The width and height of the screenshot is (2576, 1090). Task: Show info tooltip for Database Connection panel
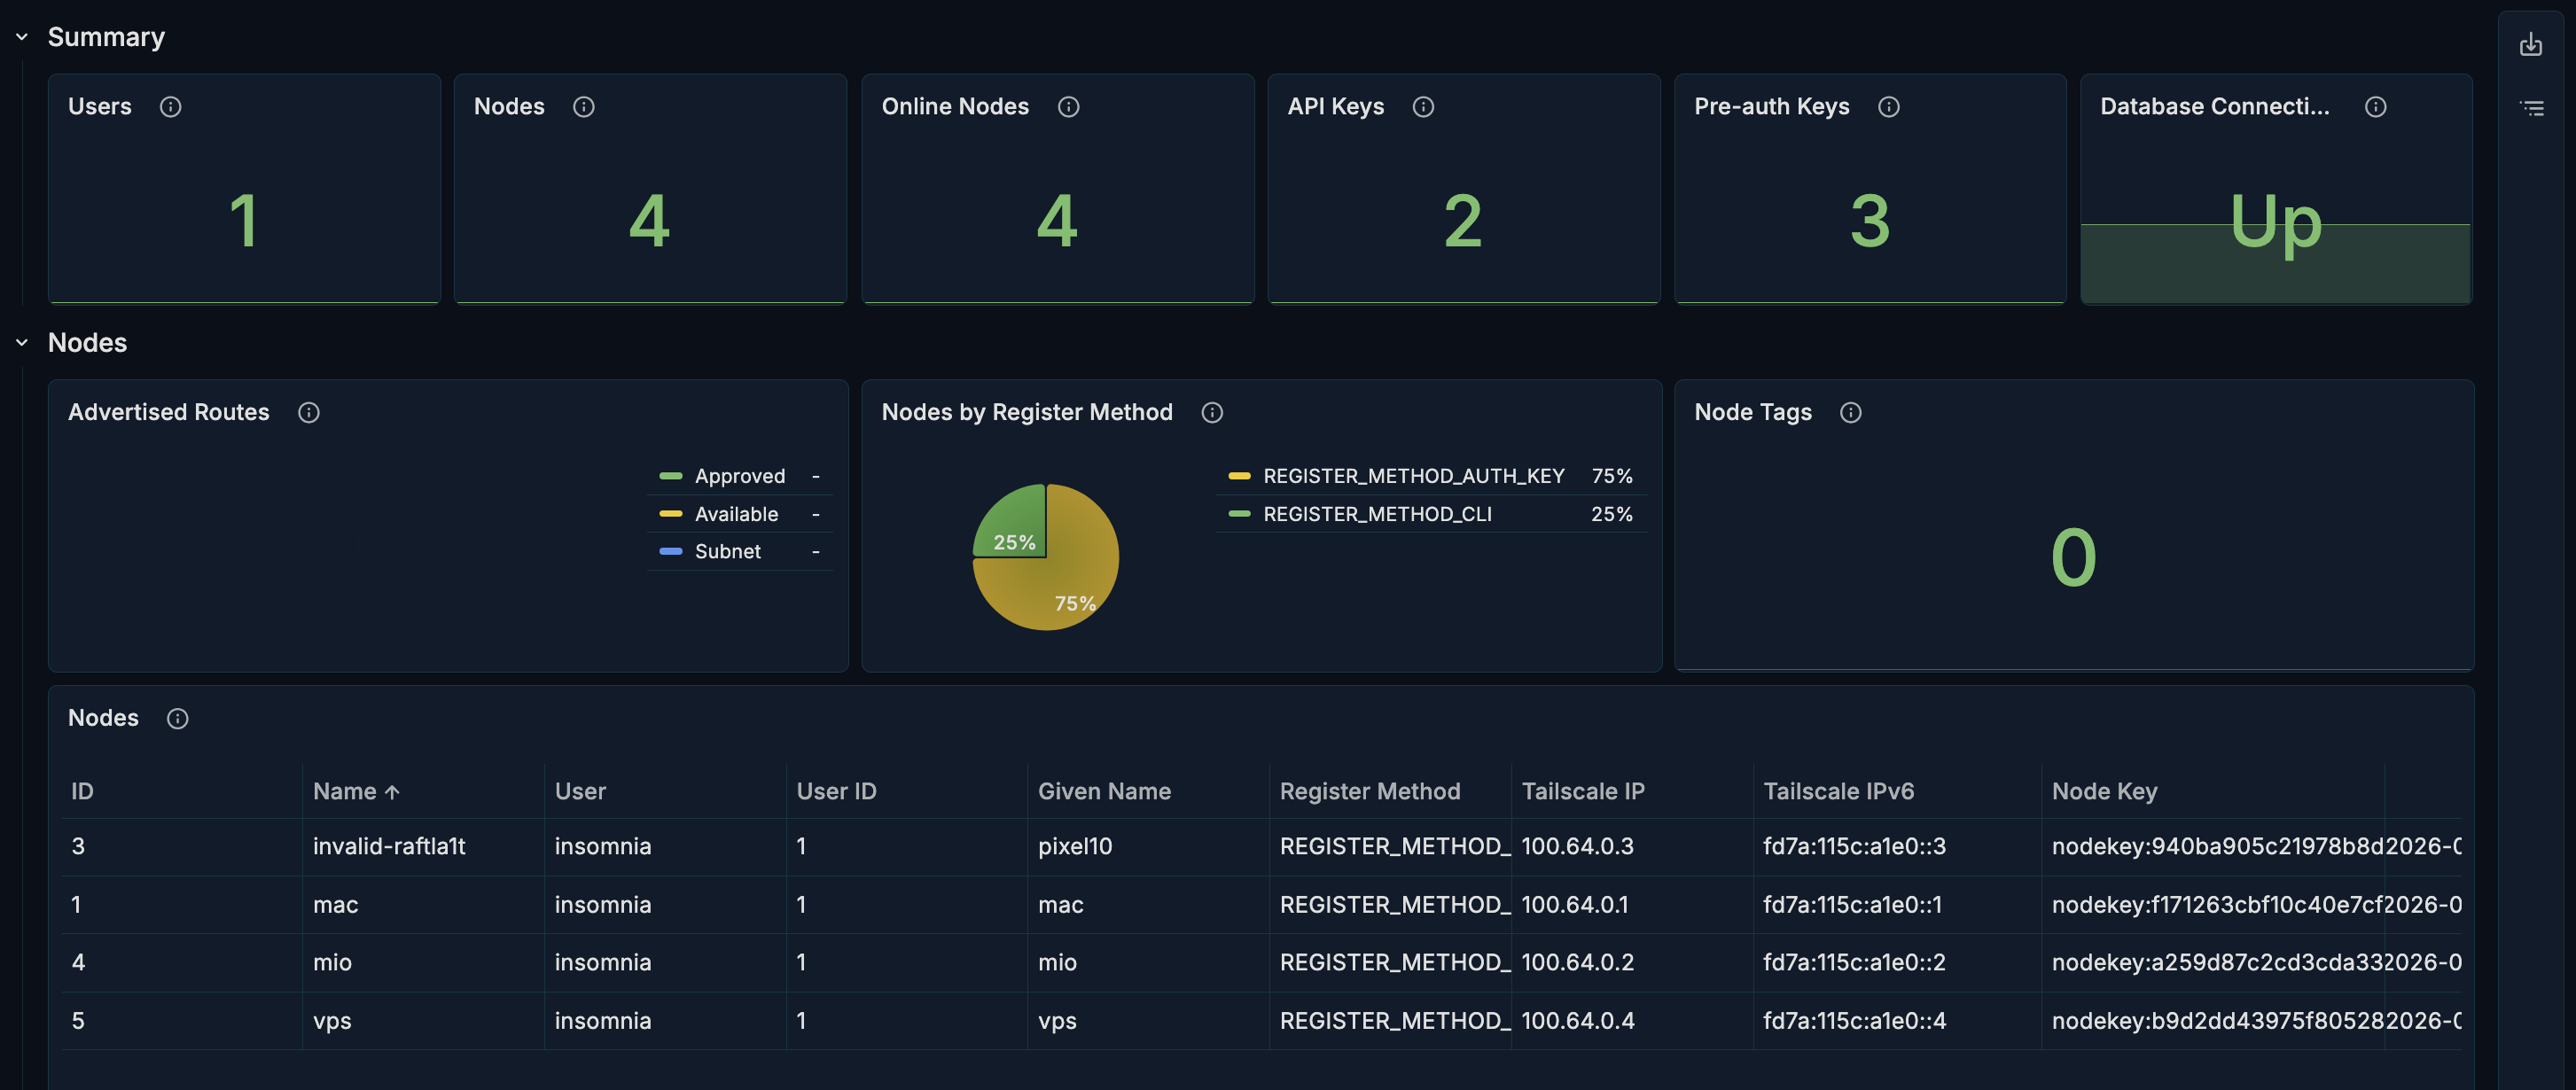pyautogui.click(x=2376, y=107)
